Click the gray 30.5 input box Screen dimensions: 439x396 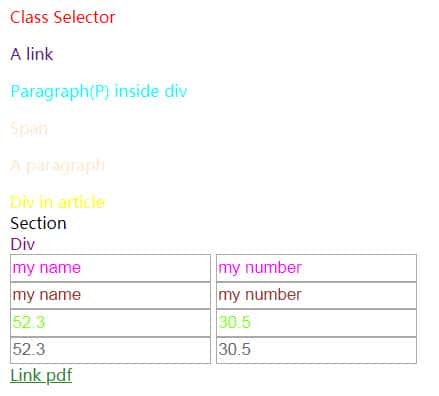pos(316,350)
